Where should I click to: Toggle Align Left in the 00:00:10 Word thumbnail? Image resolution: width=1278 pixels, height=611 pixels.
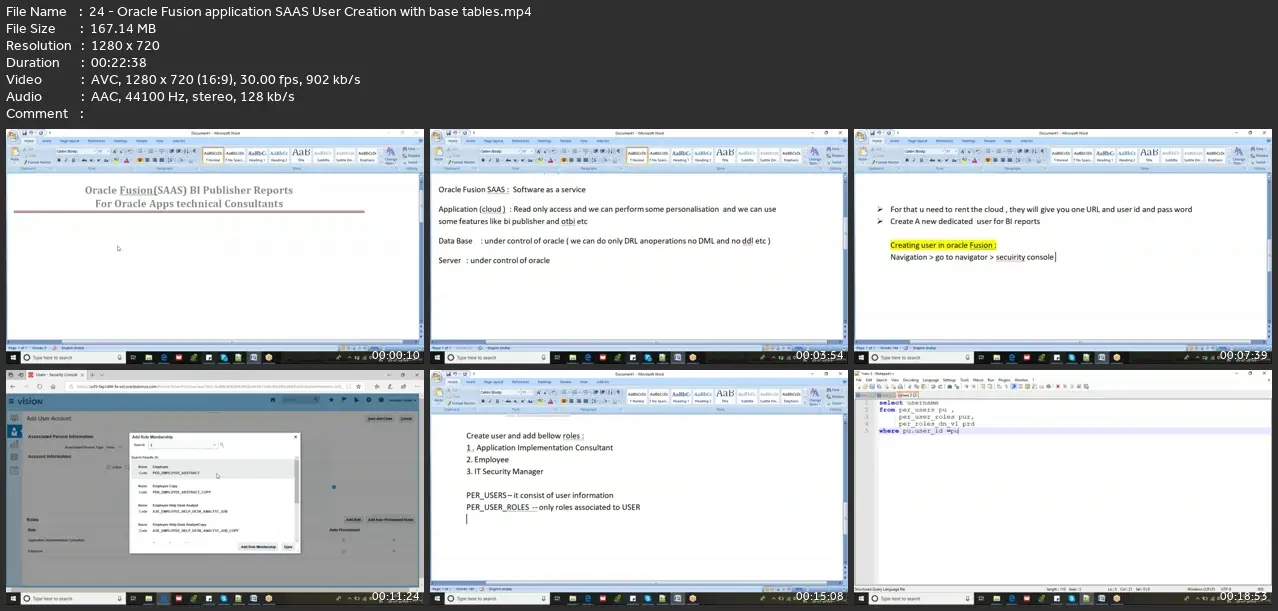138,160
